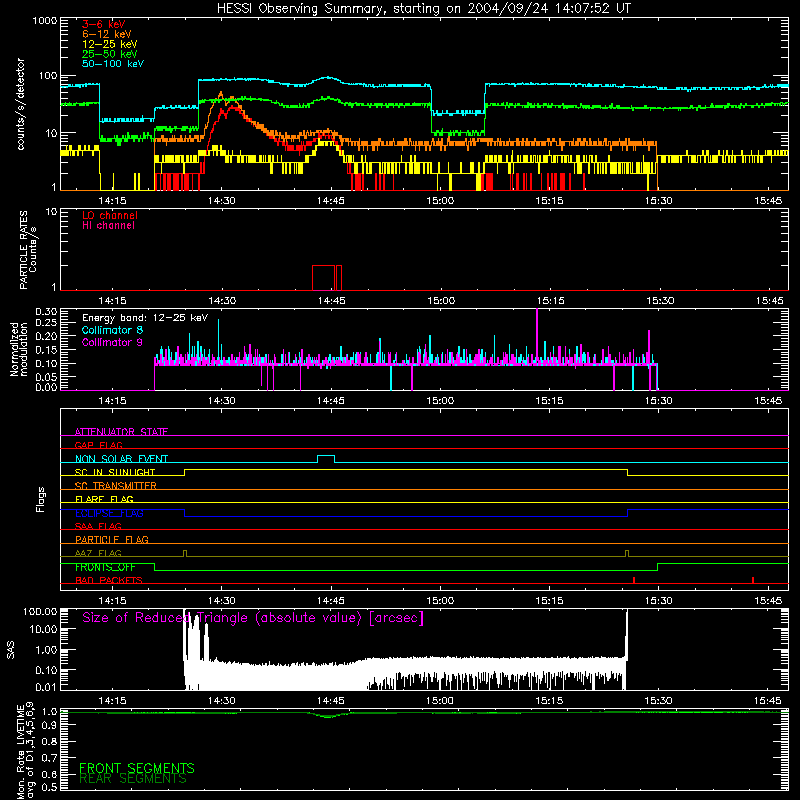
Task: Click the counts/s/detector axis label
Action: pos(21,104)
